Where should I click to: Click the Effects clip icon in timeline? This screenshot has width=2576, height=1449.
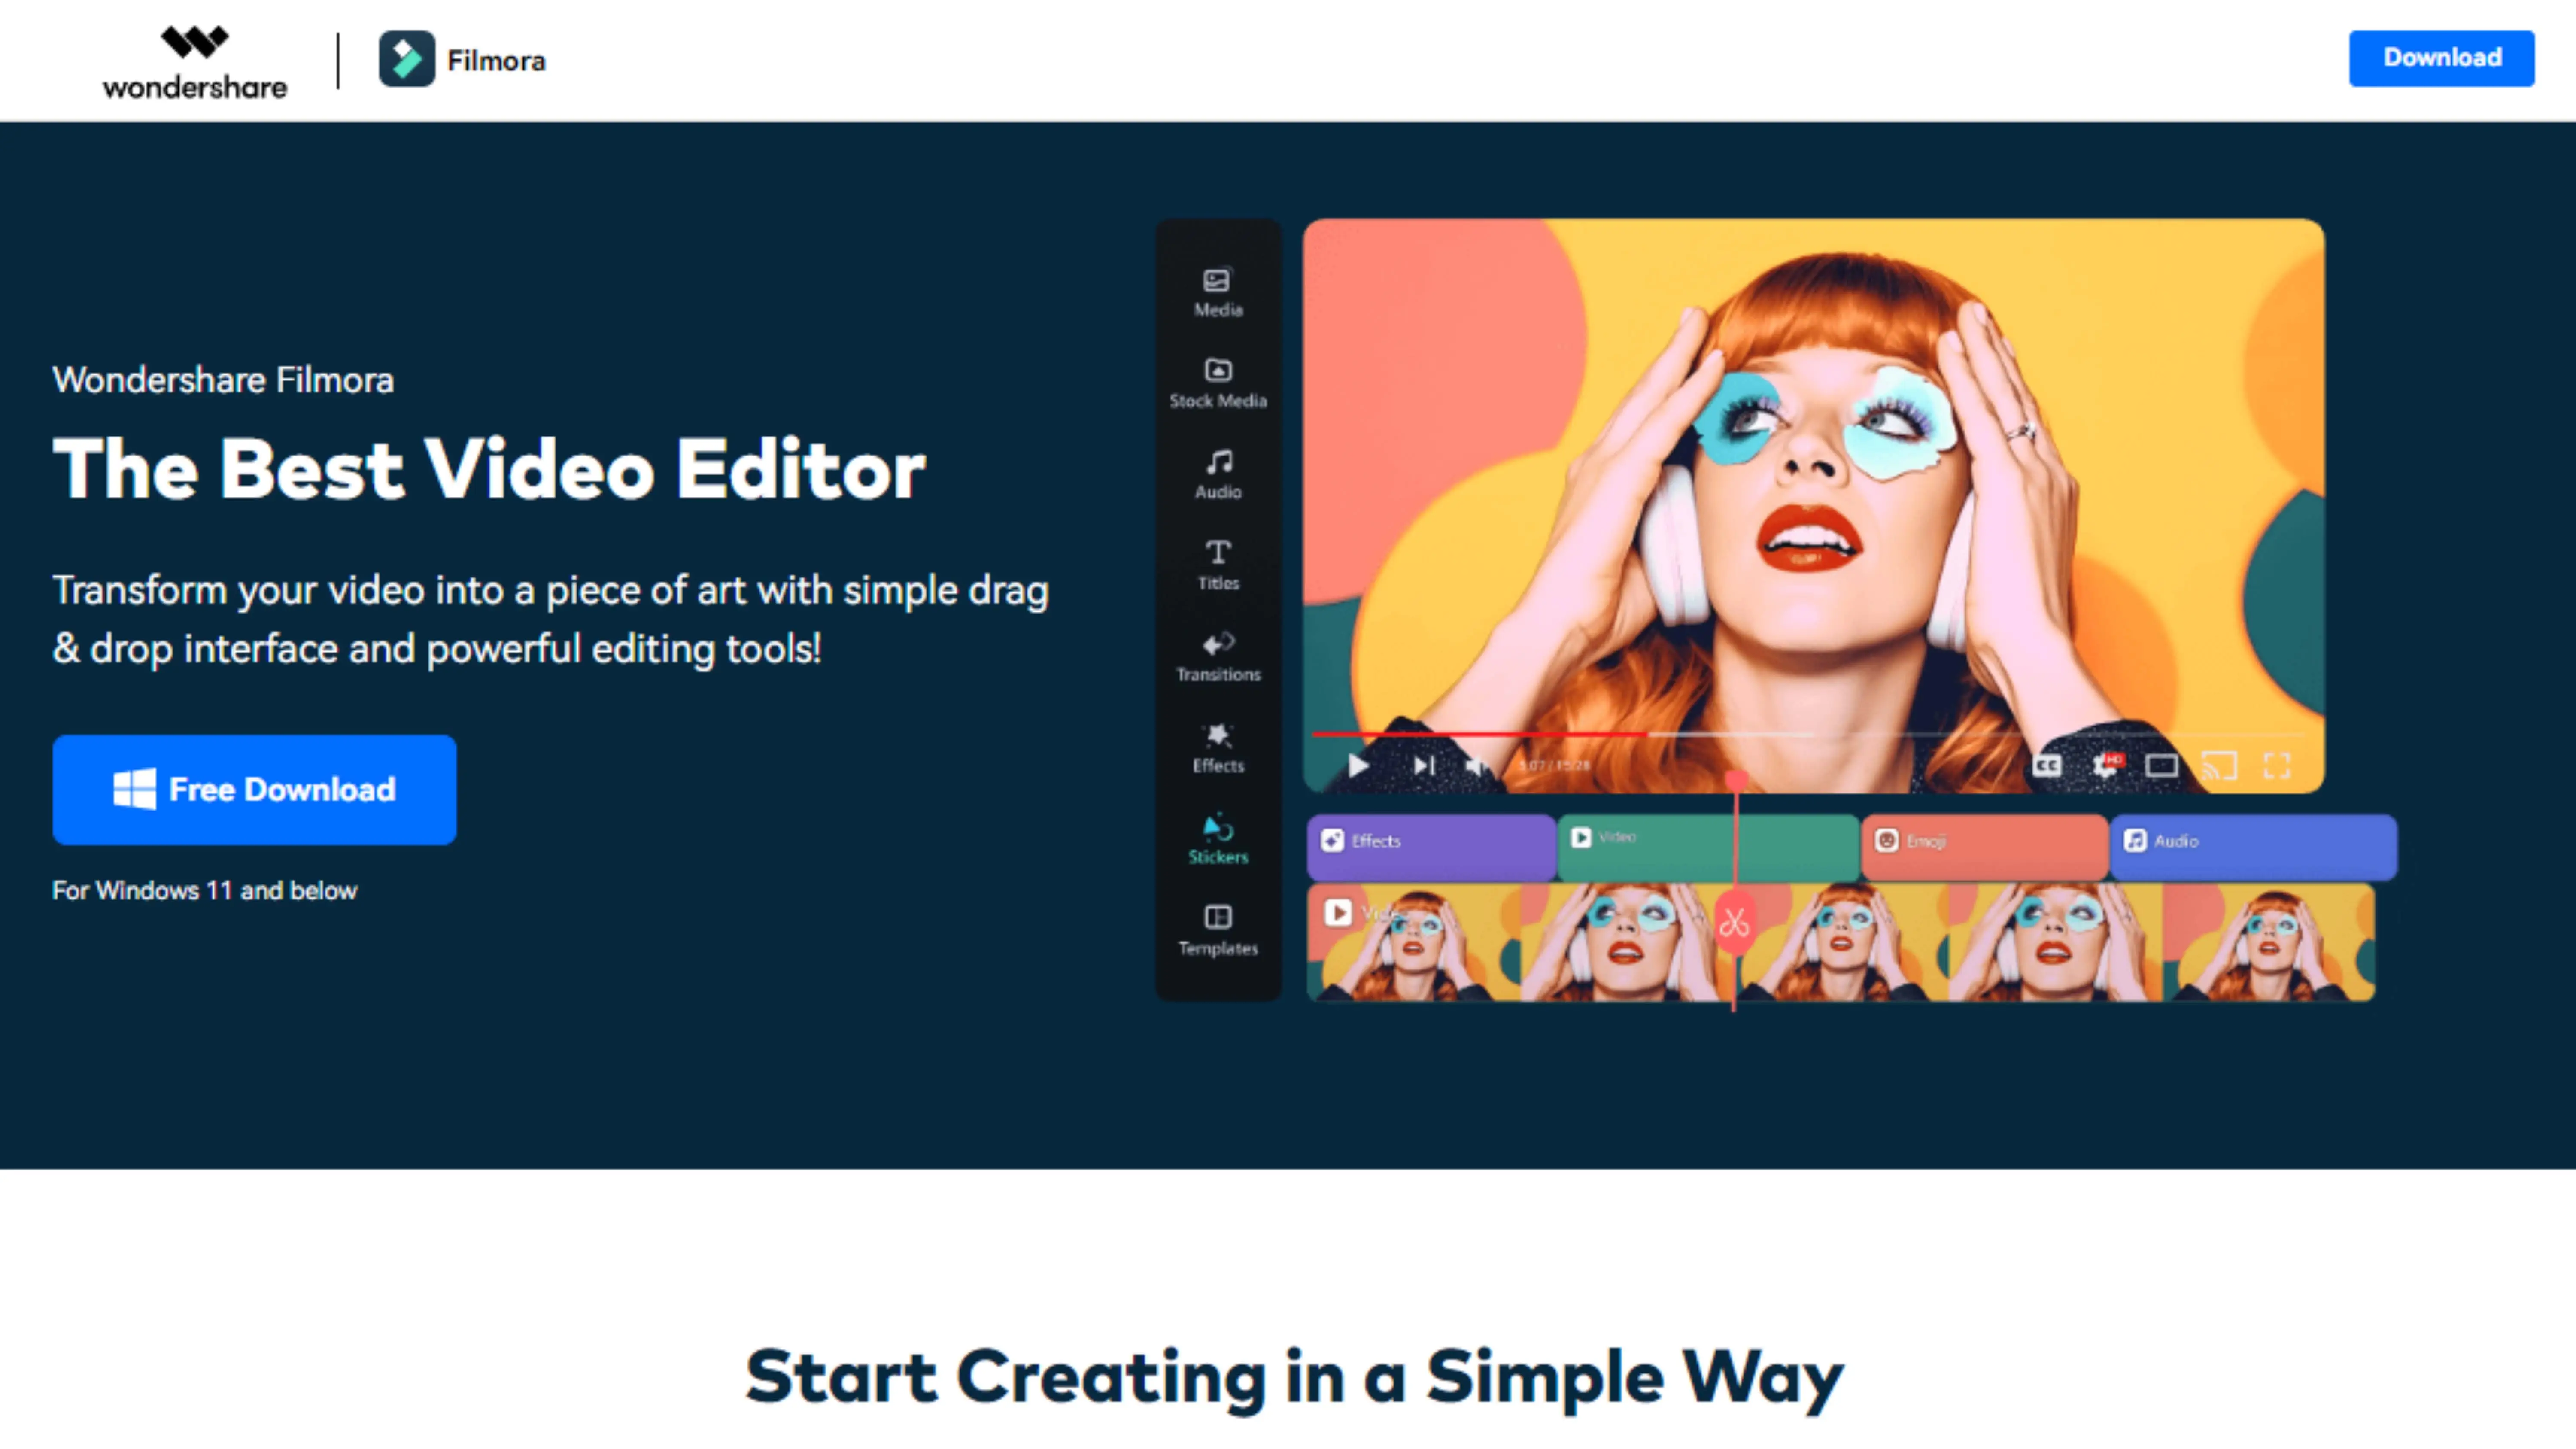(x=1332, y=840)
